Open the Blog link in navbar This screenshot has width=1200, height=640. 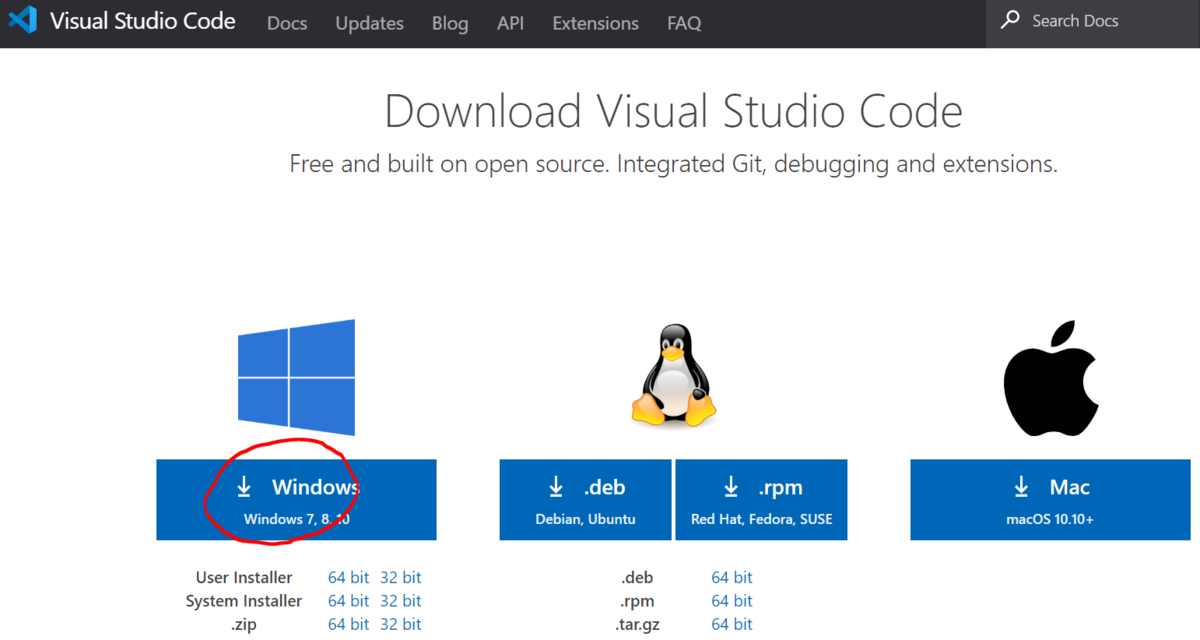pos(450,23)
